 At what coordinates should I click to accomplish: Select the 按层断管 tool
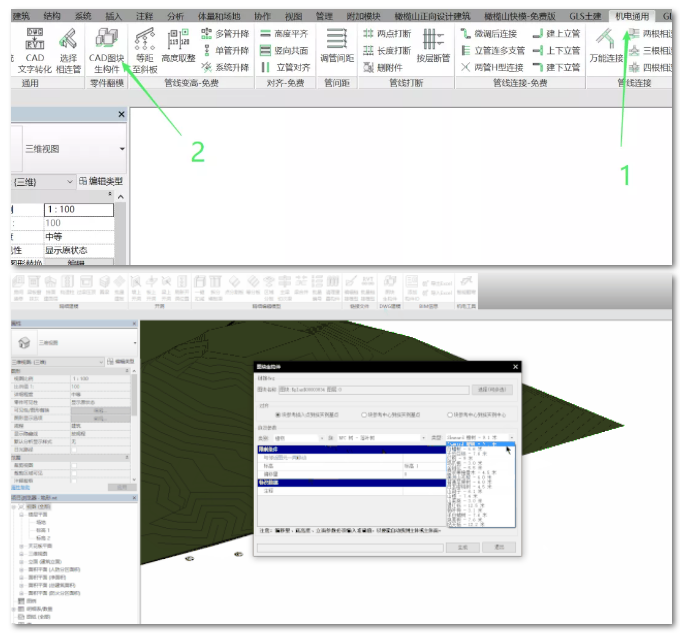coord(433,46)
